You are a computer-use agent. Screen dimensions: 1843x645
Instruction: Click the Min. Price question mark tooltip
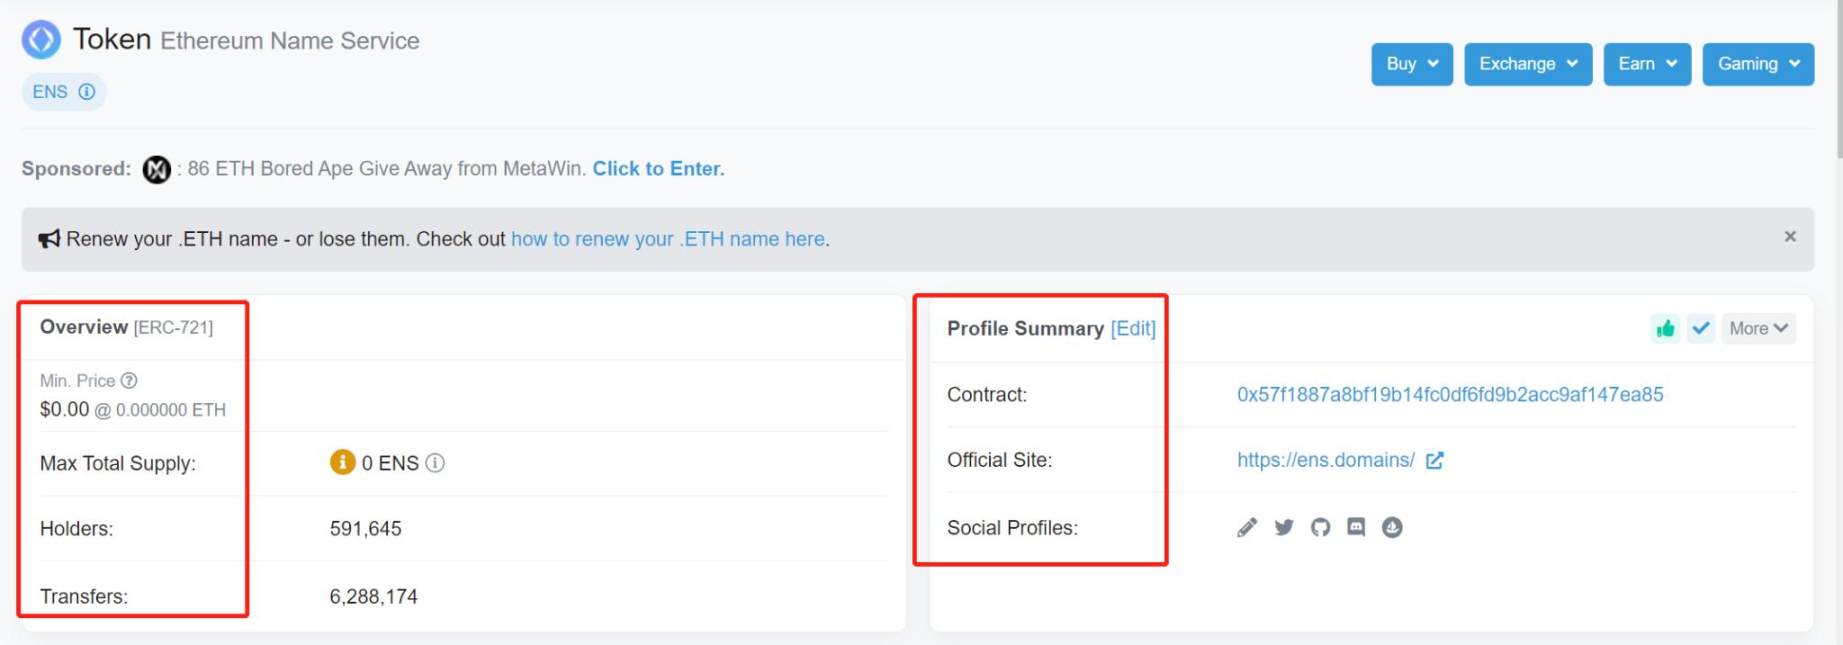click(x=128, y=380)
